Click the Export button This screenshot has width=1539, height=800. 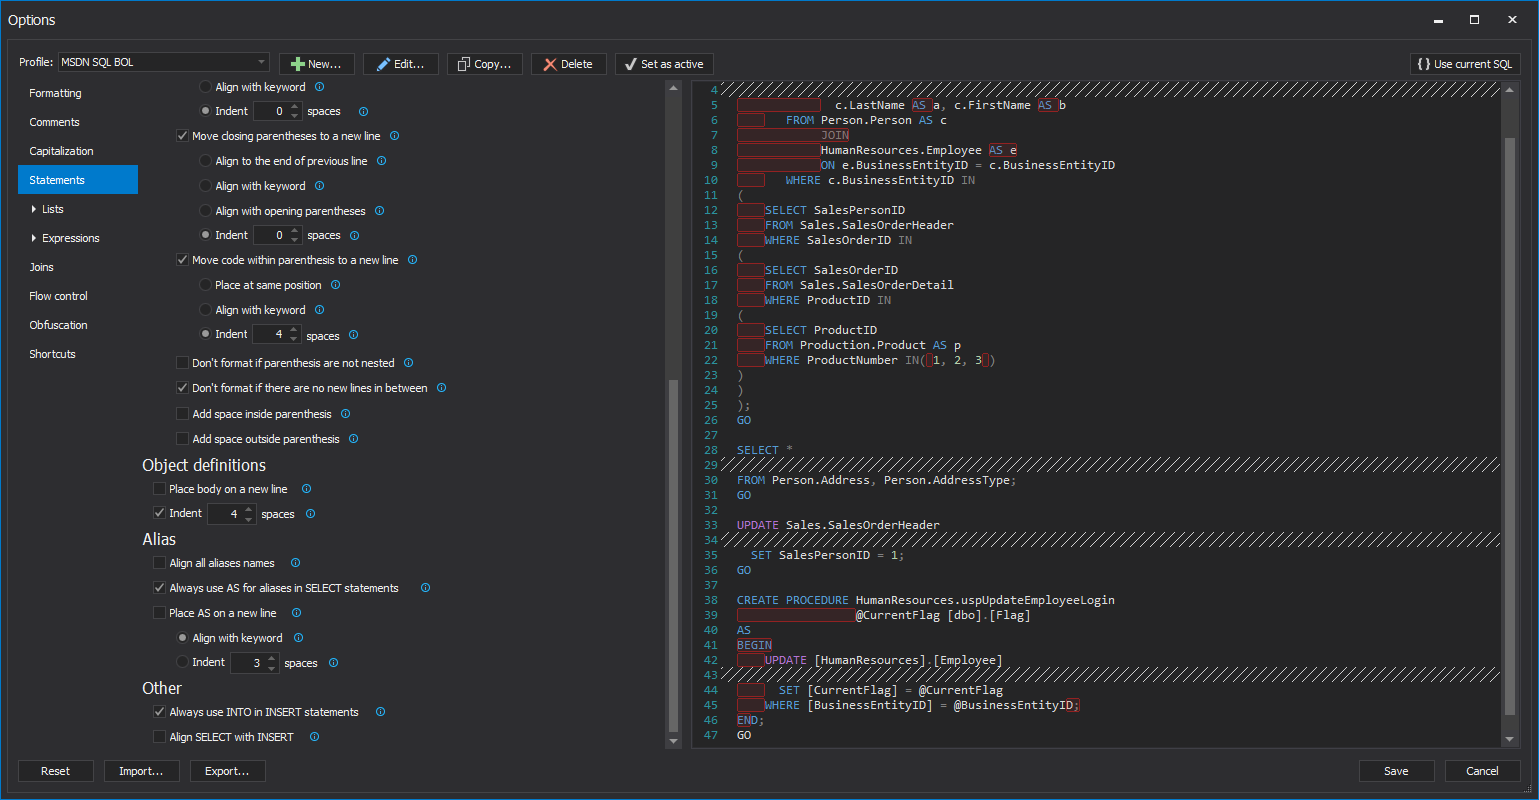click(x=227, y=771)
